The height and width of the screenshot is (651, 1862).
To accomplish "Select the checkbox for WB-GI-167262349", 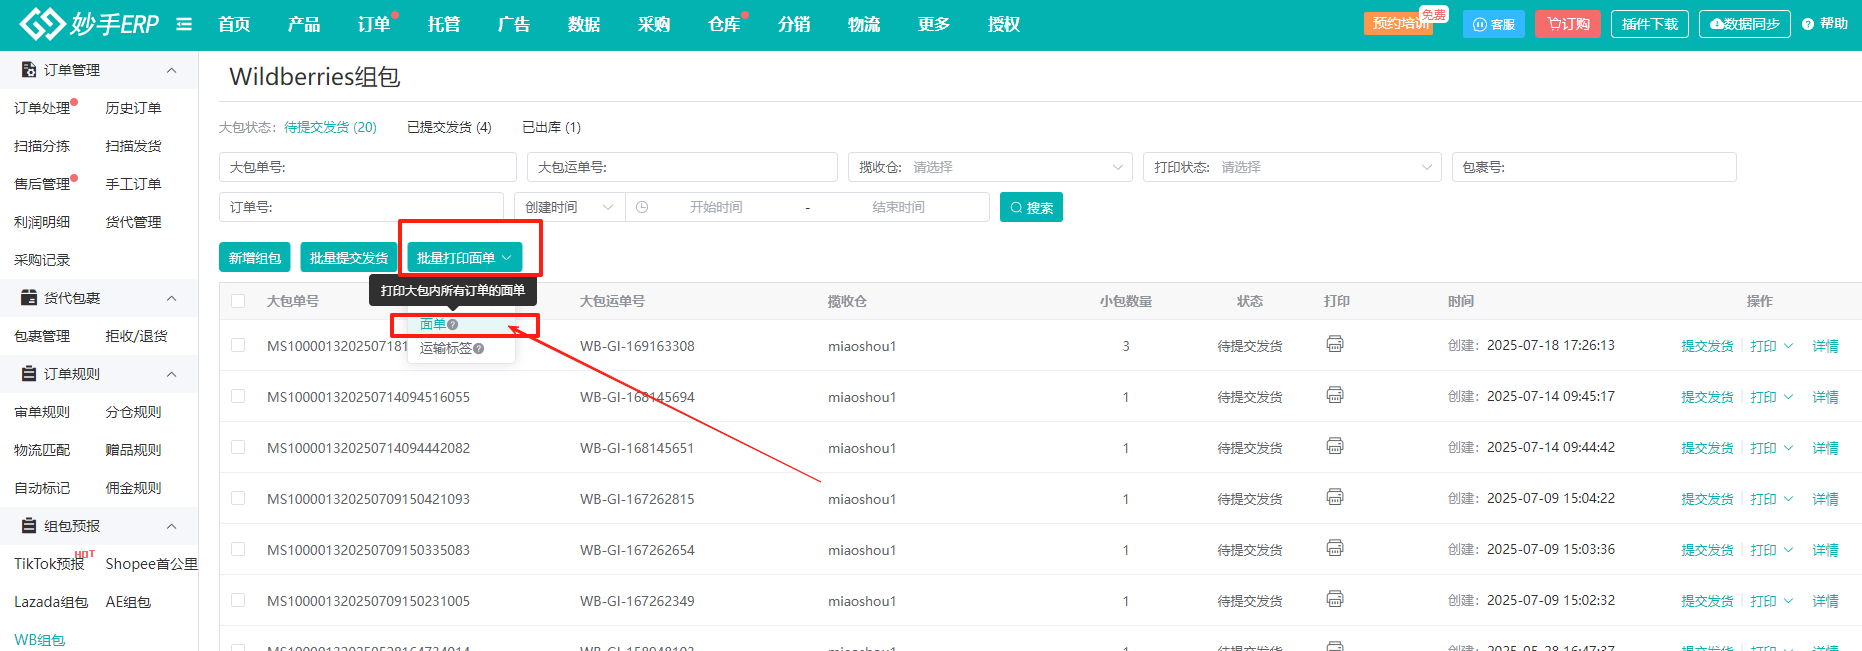I will (238, 600).
